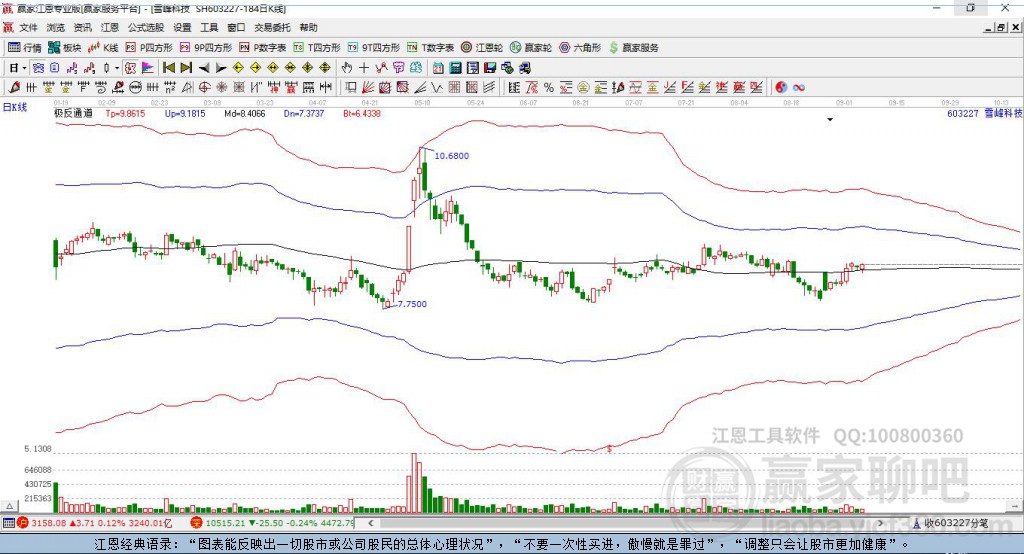Click the Bt=6.4338 indicator value
The image size is (1024, 554).
pyautogui.click(x=362, y=113)
